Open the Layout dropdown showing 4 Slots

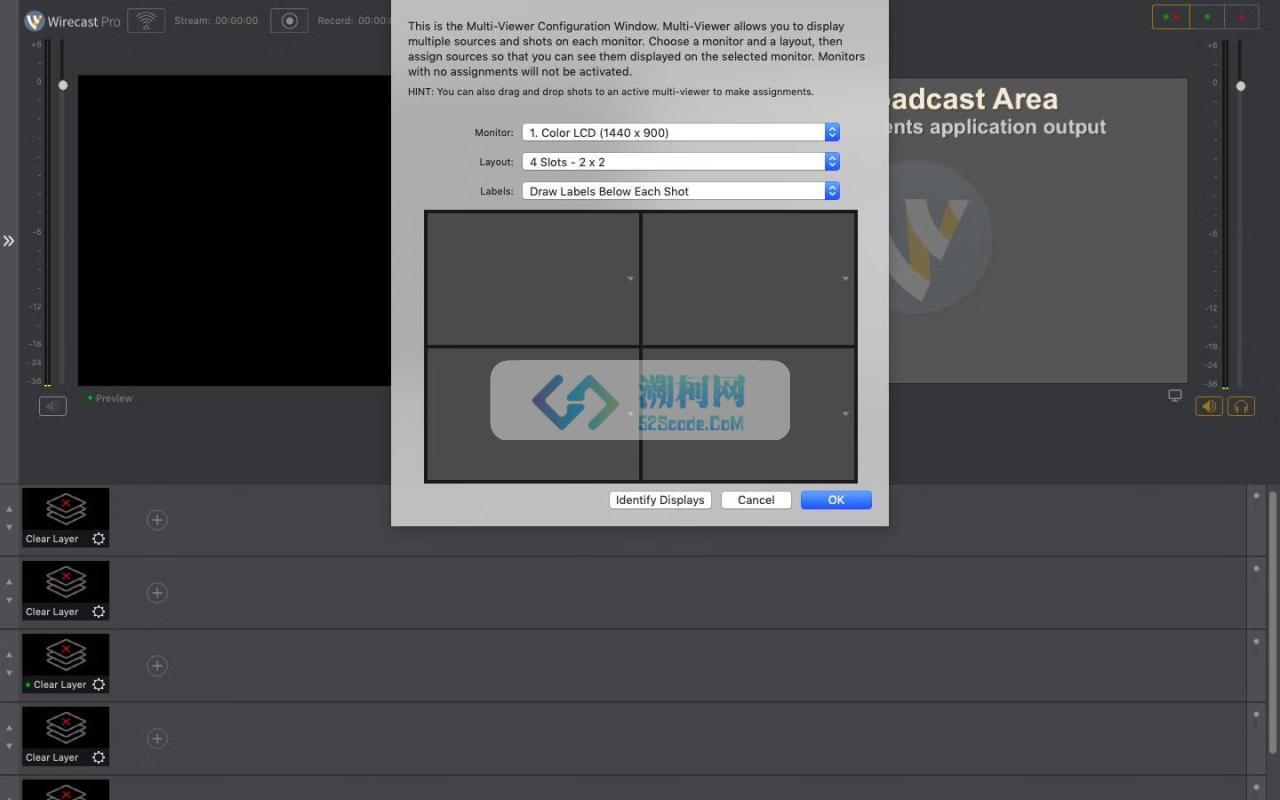pyautogui.click(x=681, y=161)
